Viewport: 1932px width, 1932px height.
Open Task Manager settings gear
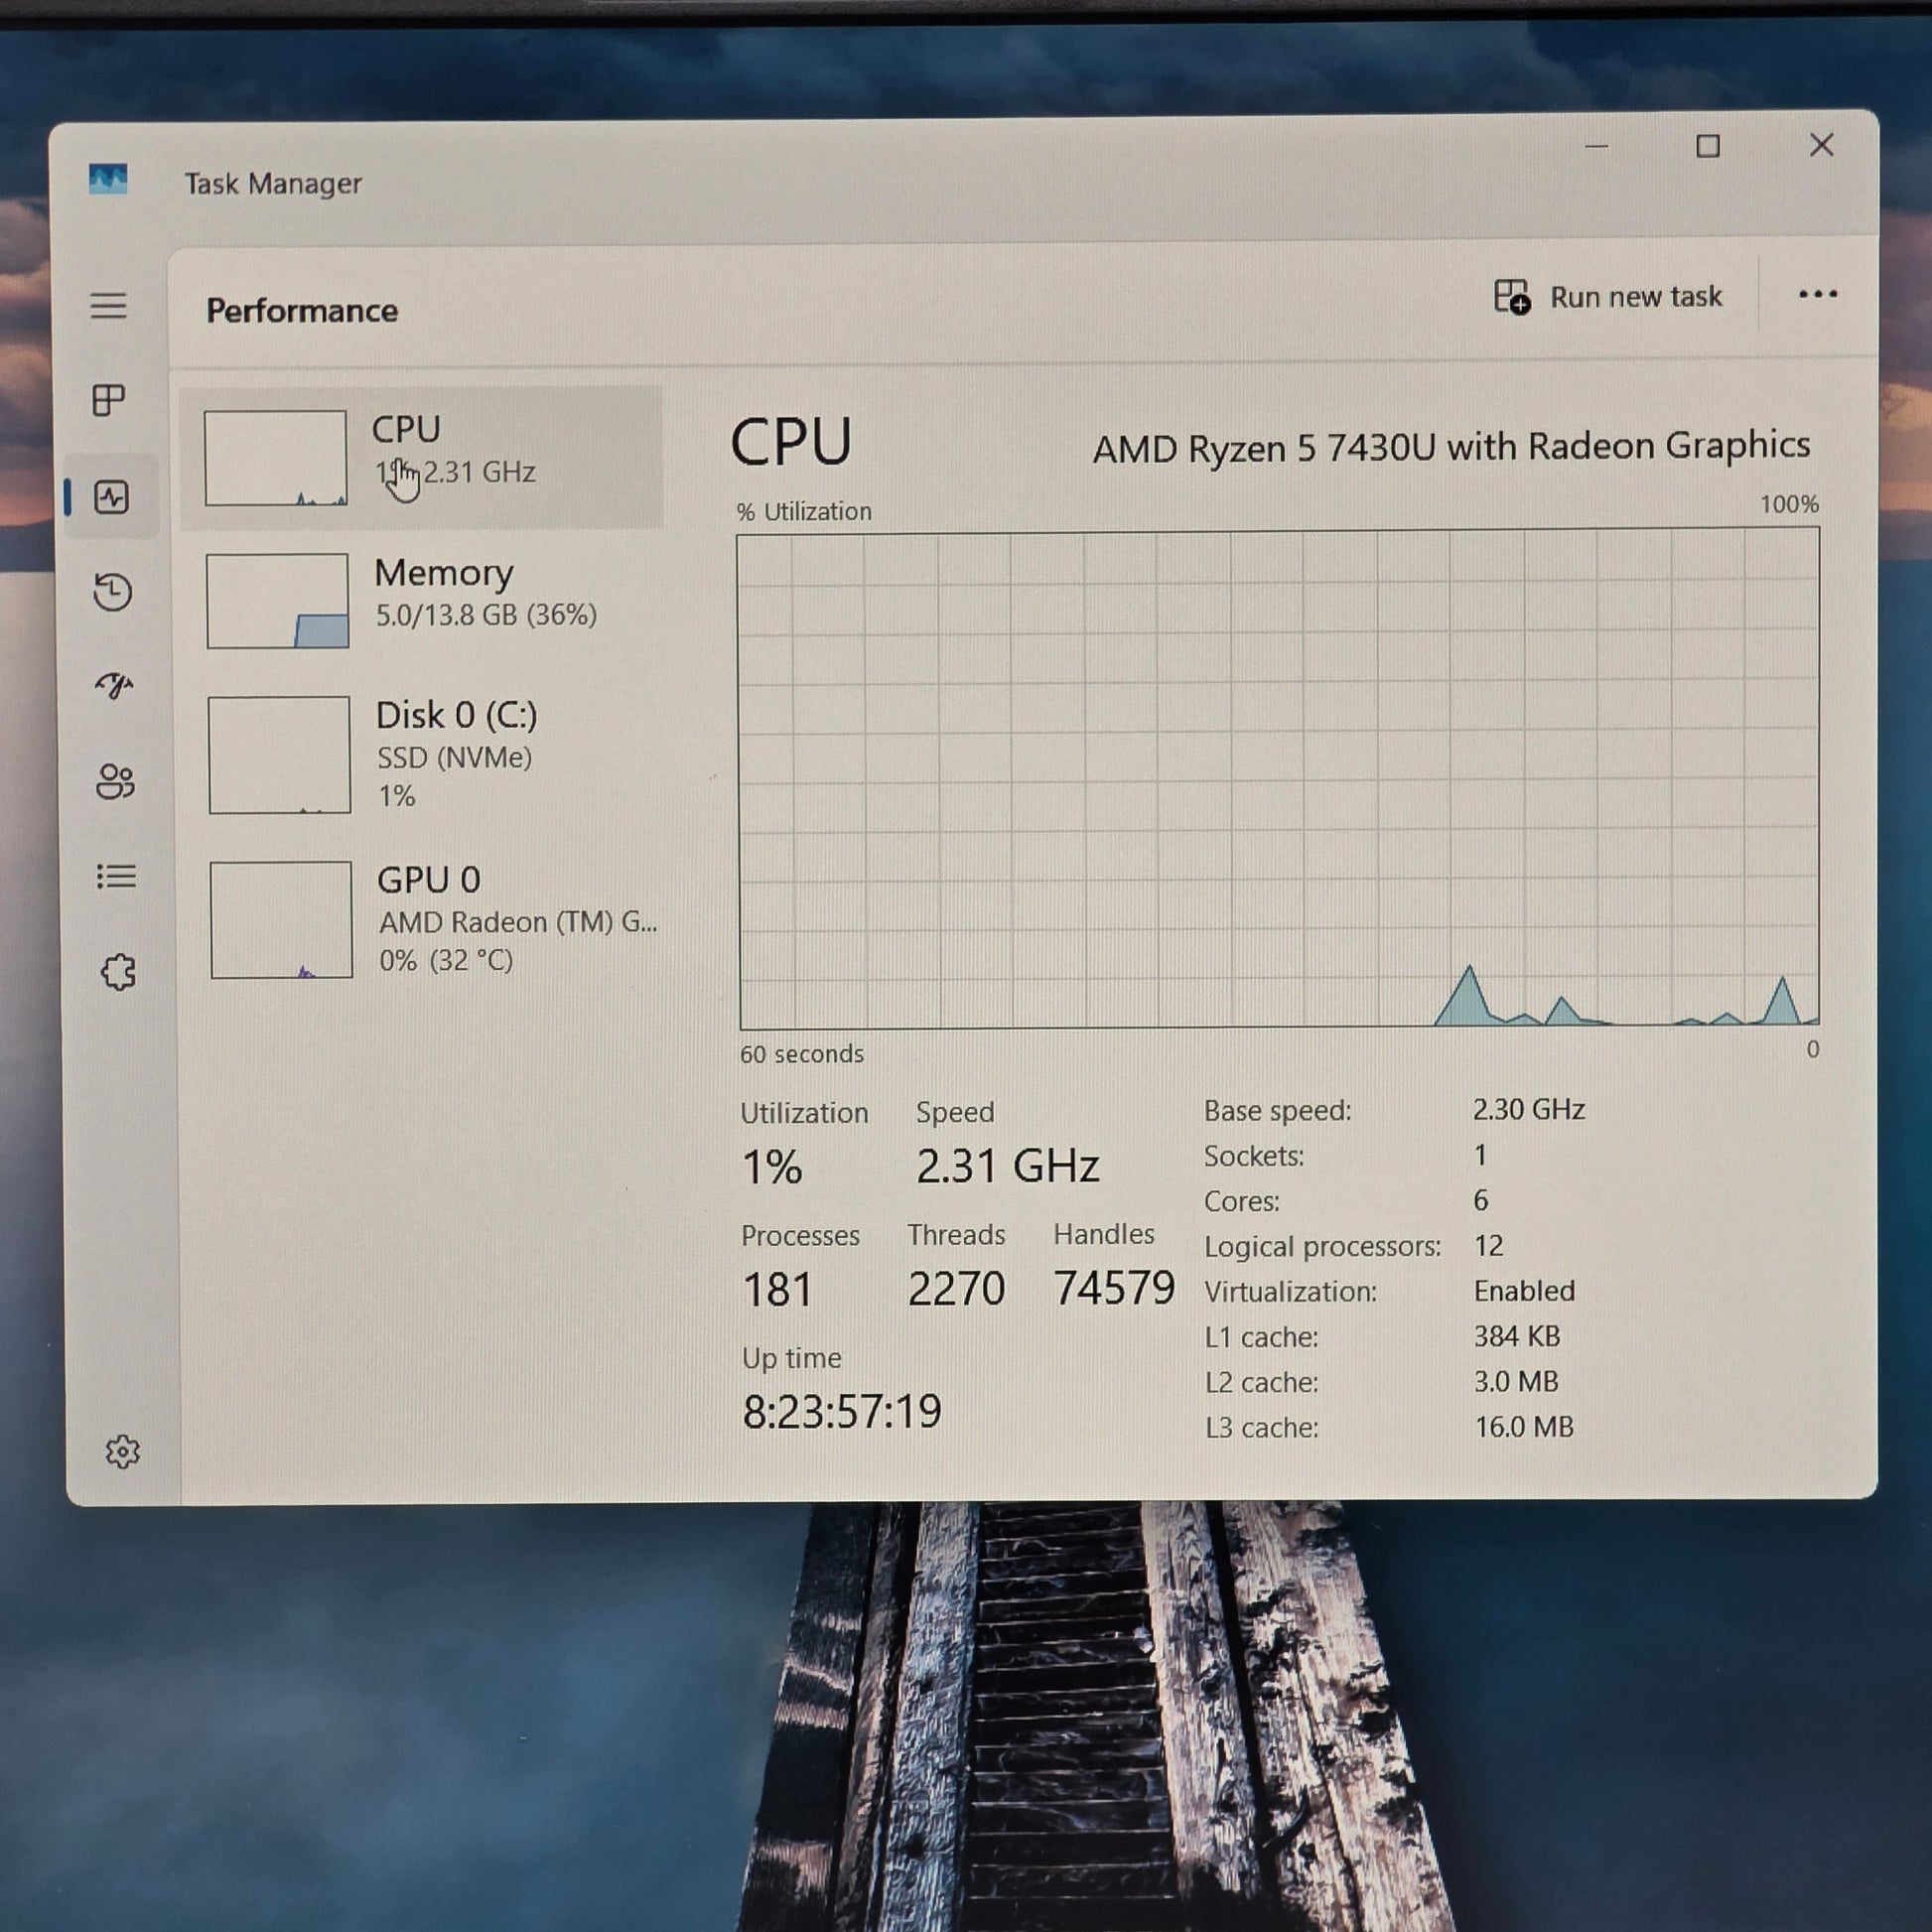(x=122, y=1452)
